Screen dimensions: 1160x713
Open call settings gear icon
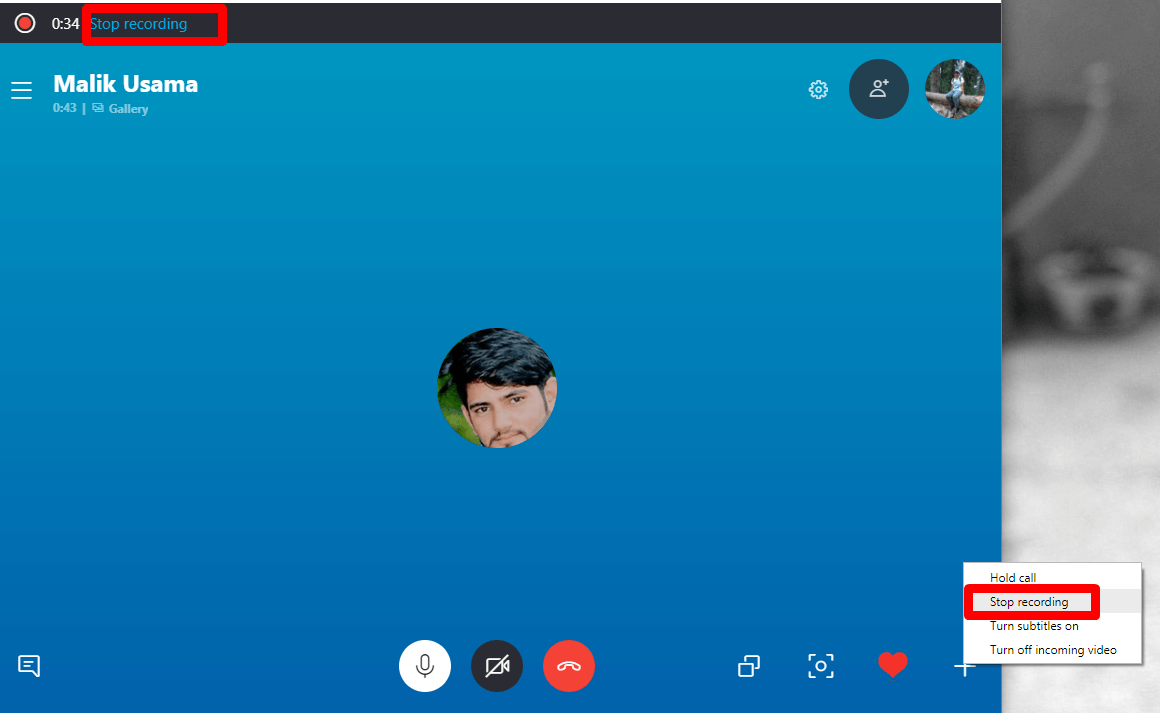point(818,89)
